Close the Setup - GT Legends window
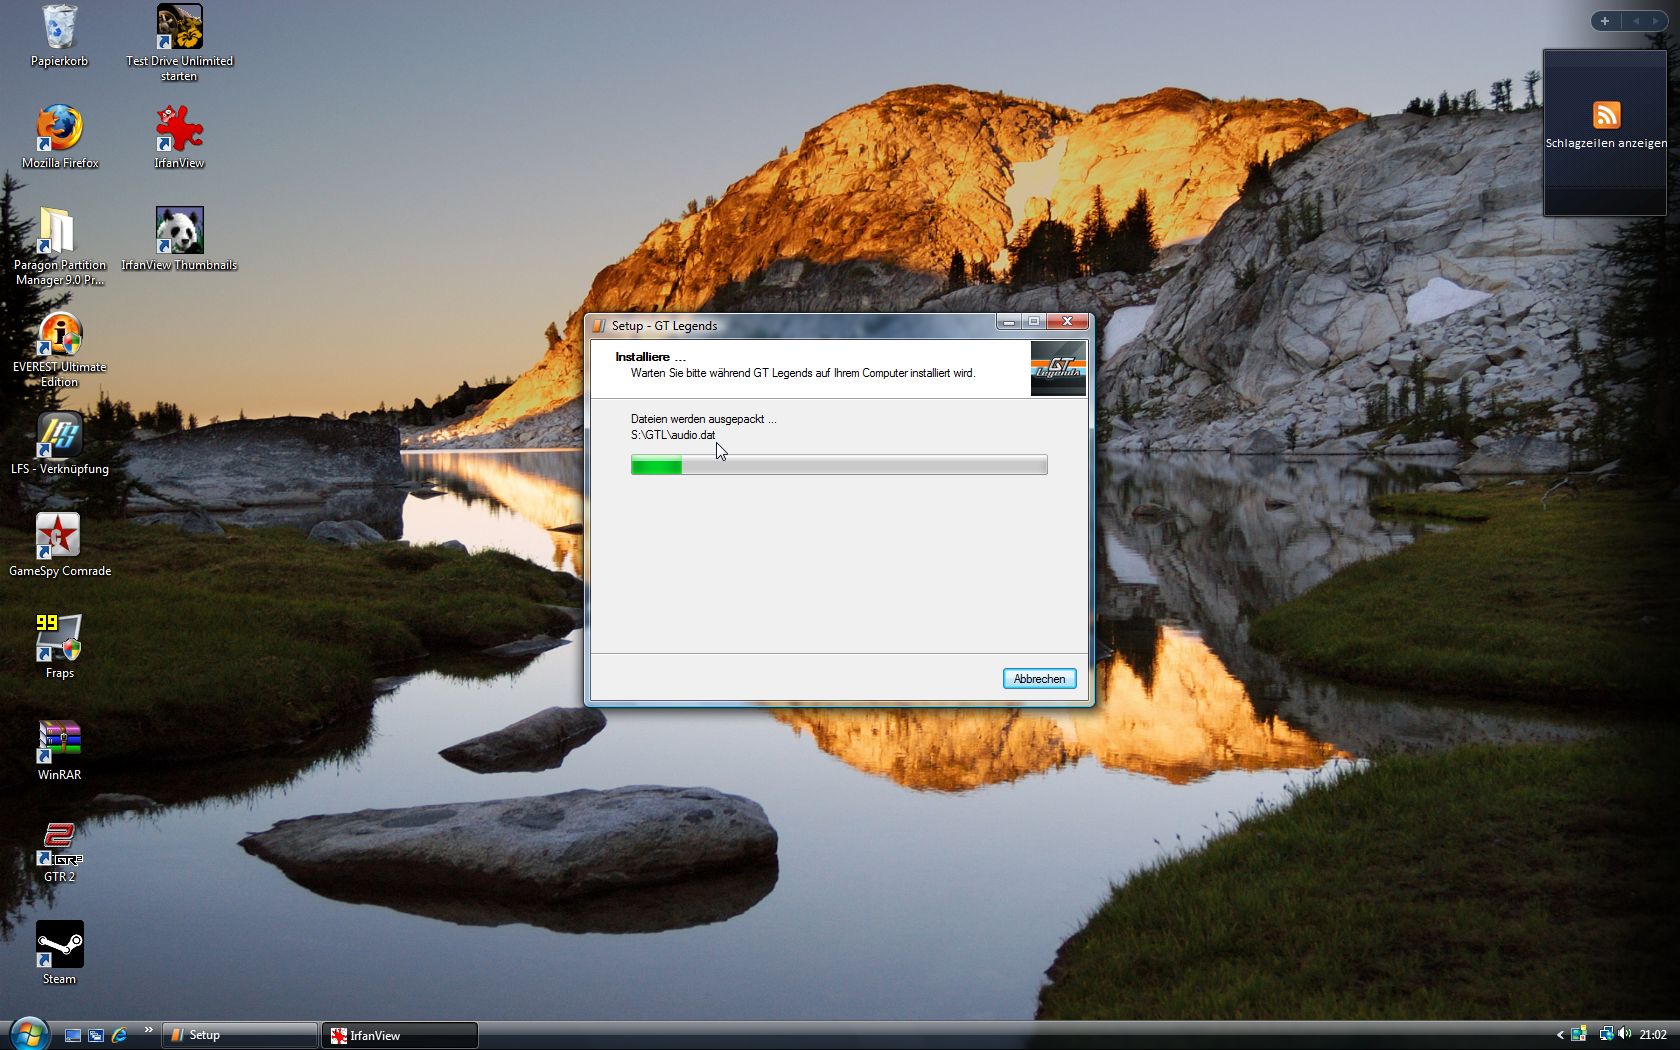 pyautogui.click(x=1067, y=322)
